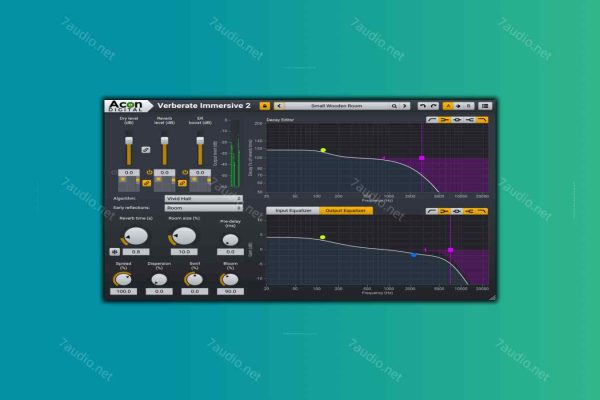Toggle the freeze snowflake button
The height and width of the screenshot is (400, 600).
114,252
